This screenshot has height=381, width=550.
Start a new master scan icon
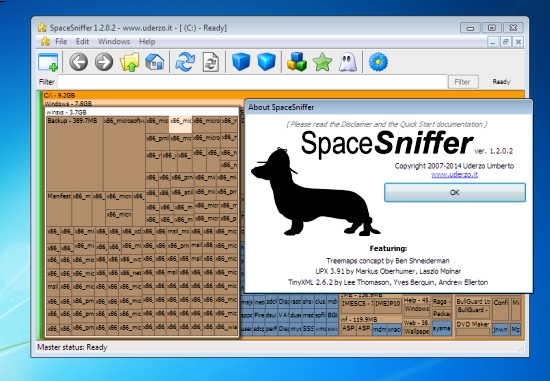(x=185, y=62)
